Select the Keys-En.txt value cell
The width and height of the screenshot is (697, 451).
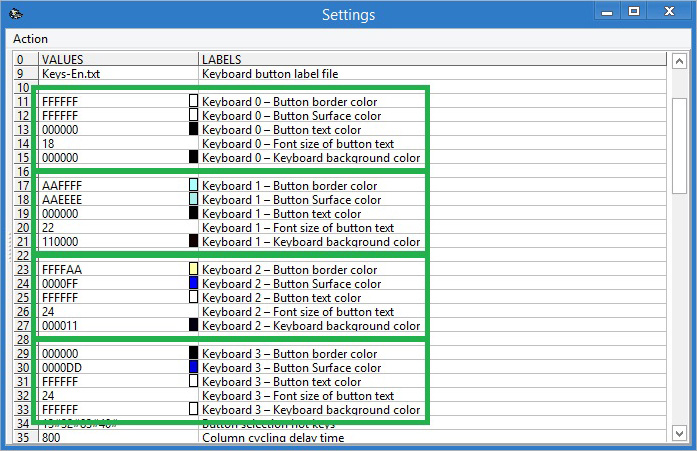(x=119, y=74)
